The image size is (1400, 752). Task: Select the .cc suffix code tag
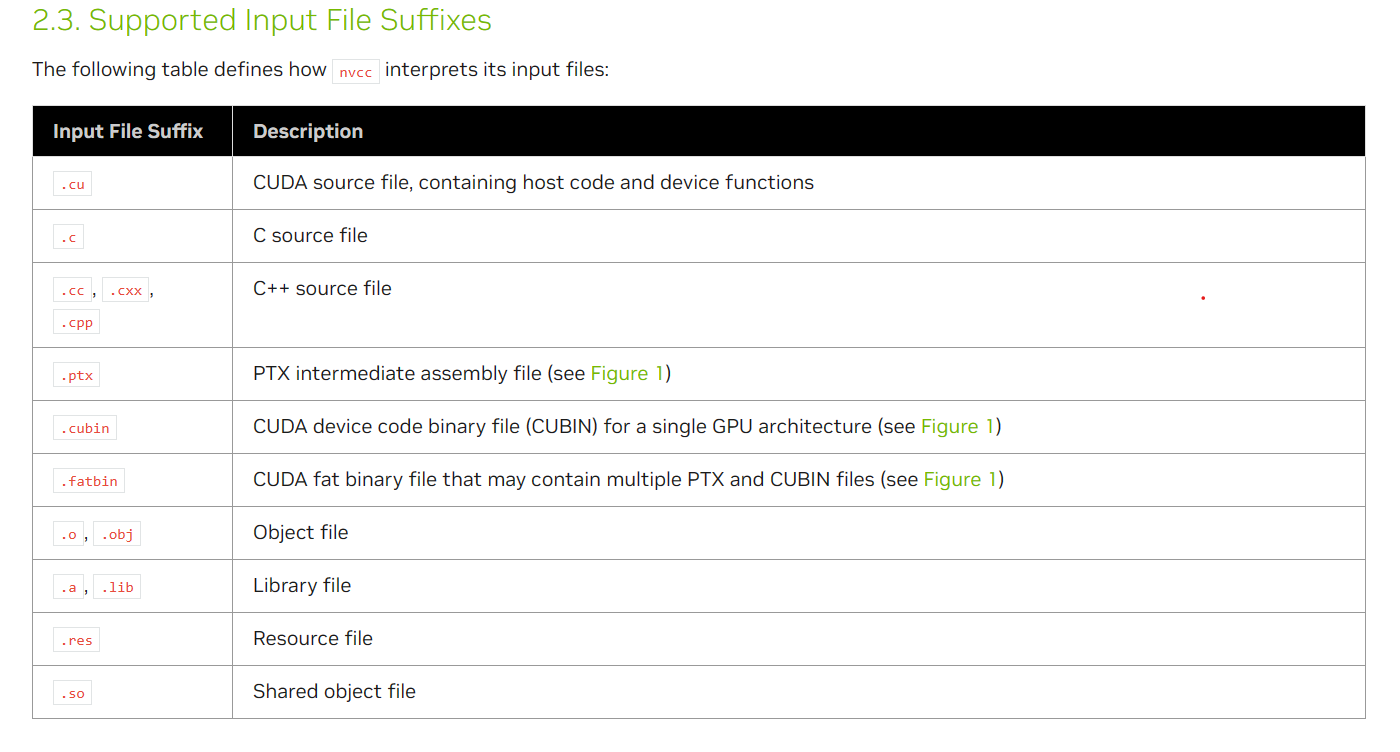point(72,291)
